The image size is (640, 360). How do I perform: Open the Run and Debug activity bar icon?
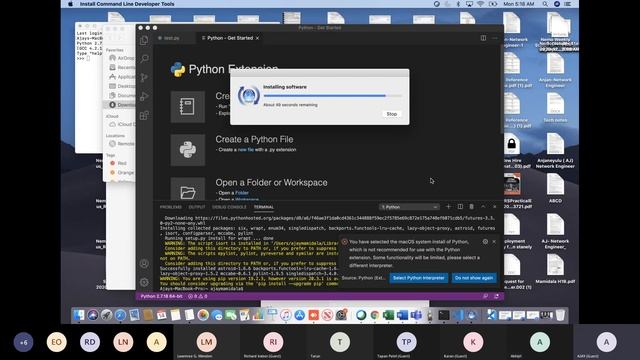144,96
